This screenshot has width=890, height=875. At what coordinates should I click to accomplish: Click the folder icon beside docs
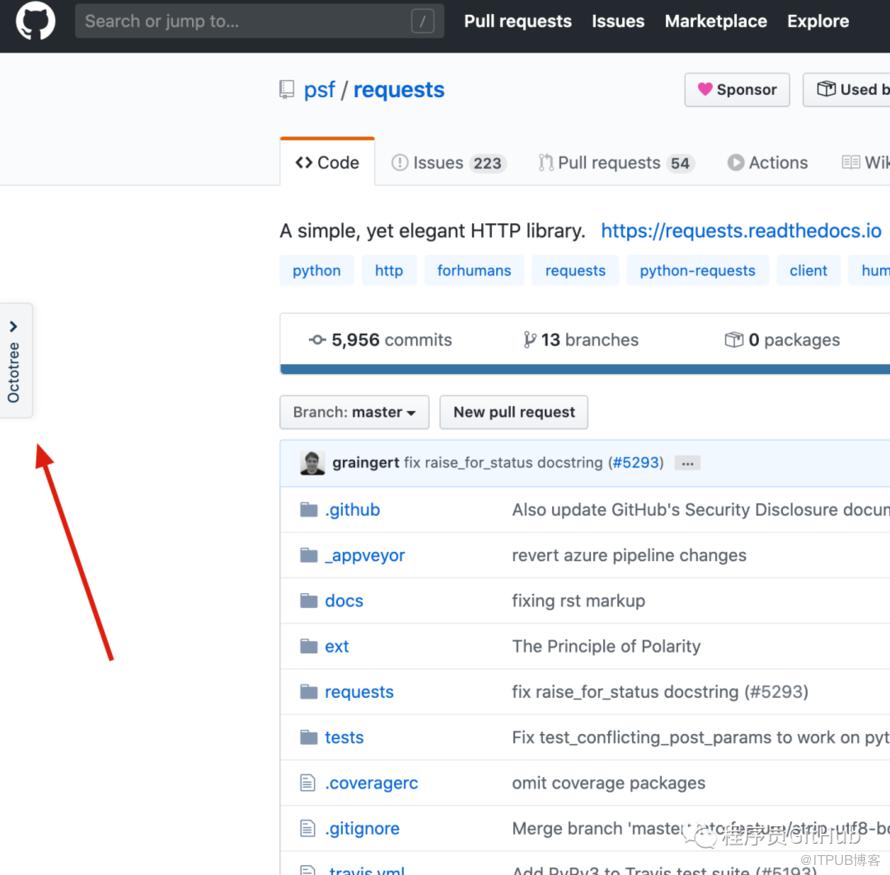tap(309, 600)
